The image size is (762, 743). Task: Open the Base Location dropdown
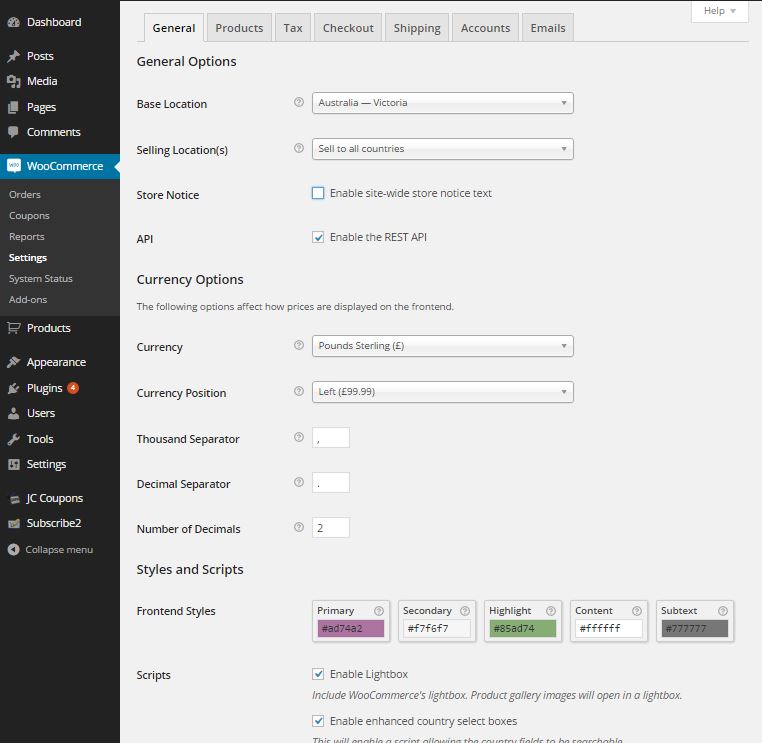(442, 103)
